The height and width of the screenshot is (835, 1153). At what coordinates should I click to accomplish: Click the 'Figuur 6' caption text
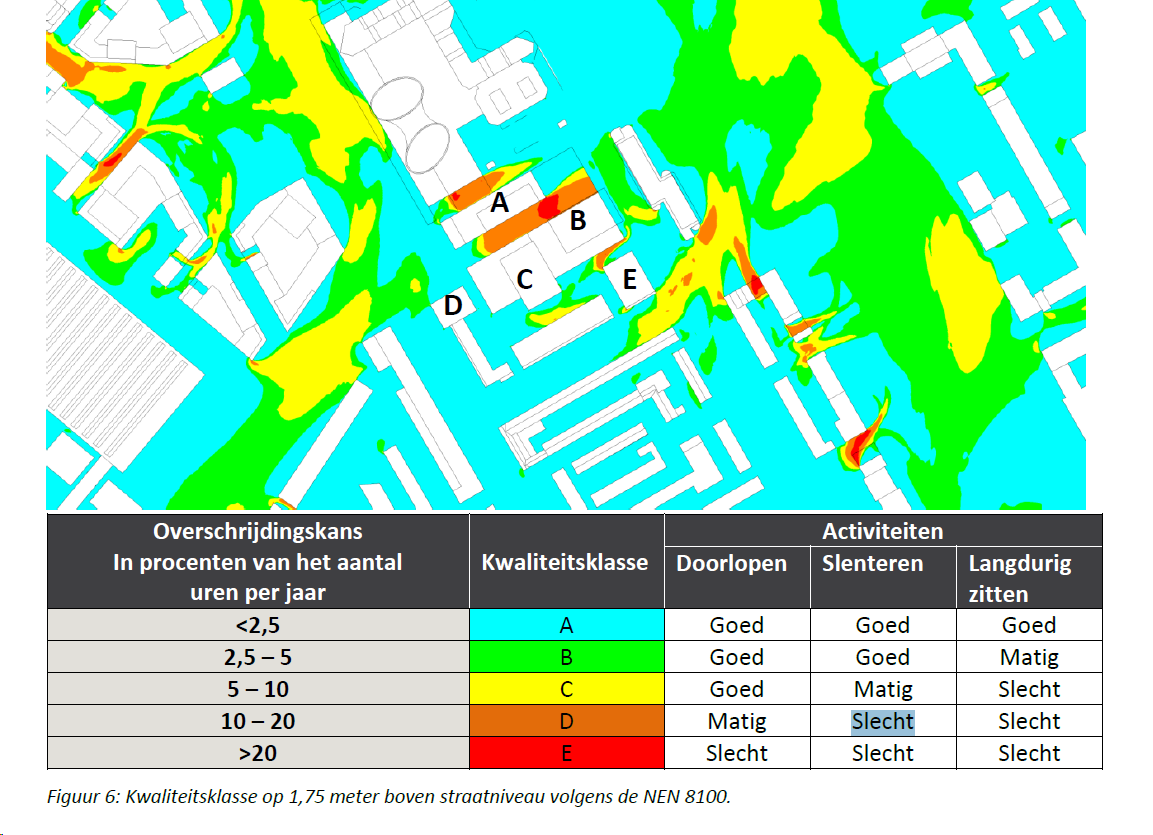coord(389,797)
